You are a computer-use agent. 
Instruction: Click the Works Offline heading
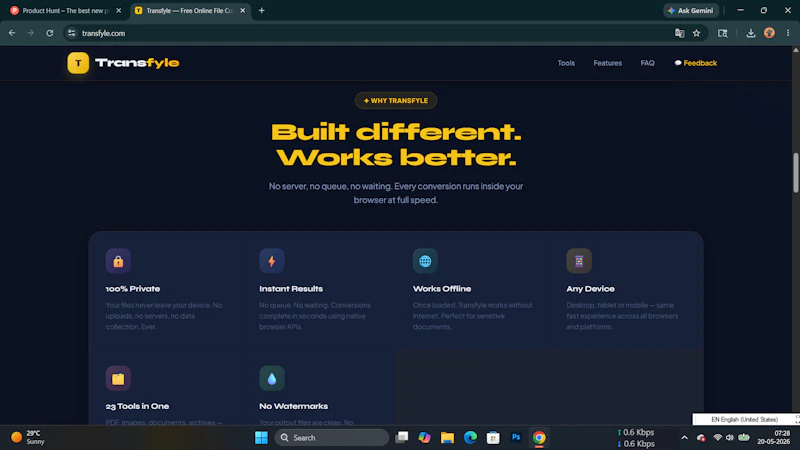(442, 289)
